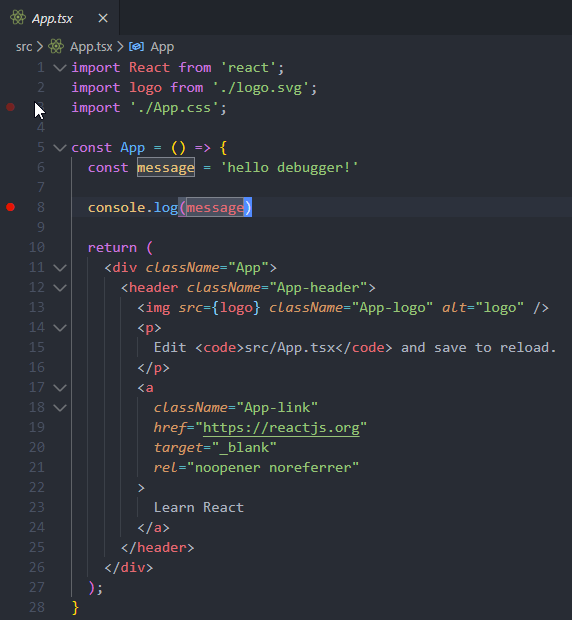Click 'react' module string

(248, 68)
